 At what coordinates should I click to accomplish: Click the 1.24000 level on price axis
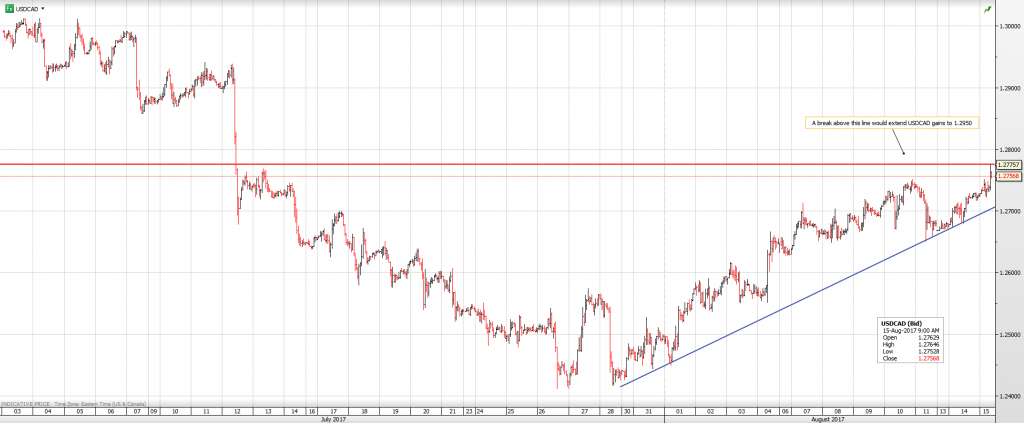1007,396
